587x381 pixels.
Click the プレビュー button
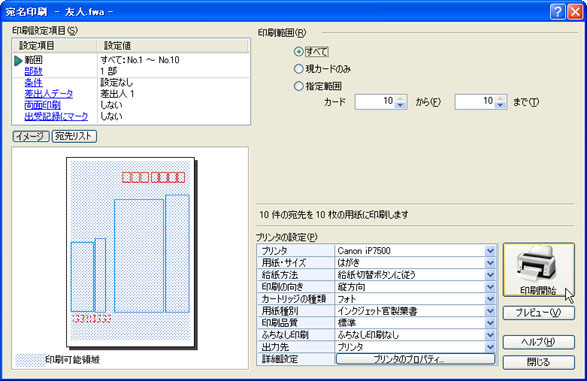[538, 313]
